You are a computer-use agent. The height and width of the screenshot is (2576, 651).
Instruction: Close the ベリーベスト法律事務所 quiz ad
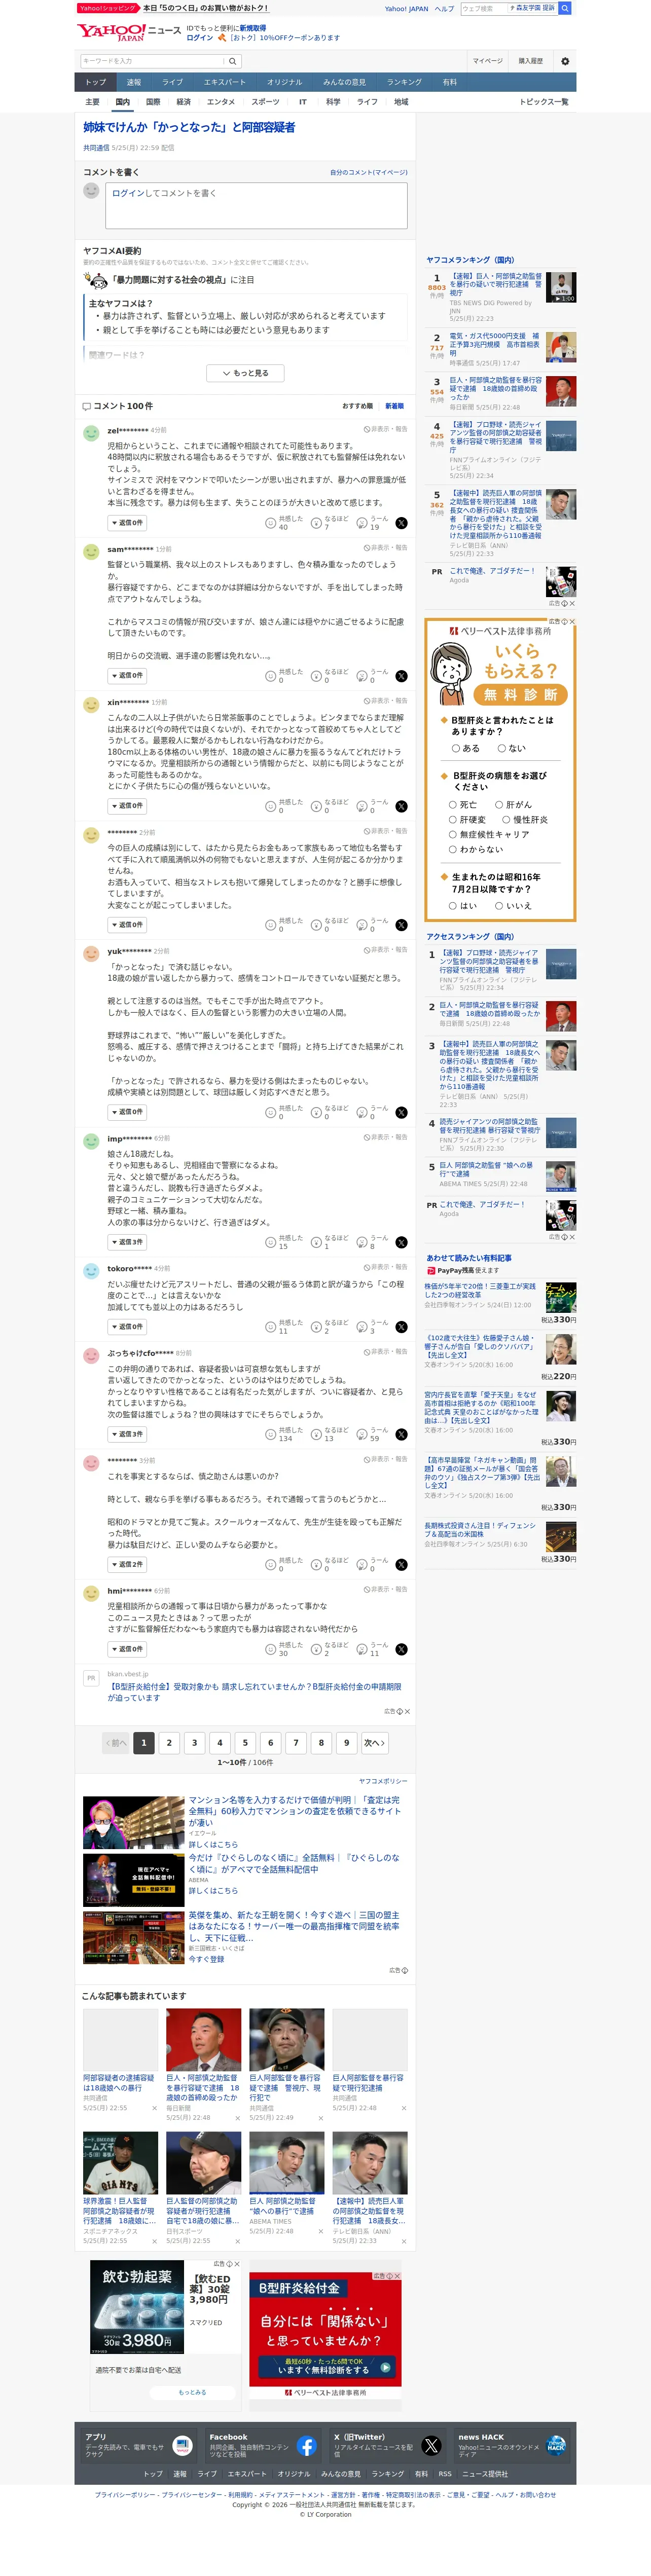click(x=571, y=622)
